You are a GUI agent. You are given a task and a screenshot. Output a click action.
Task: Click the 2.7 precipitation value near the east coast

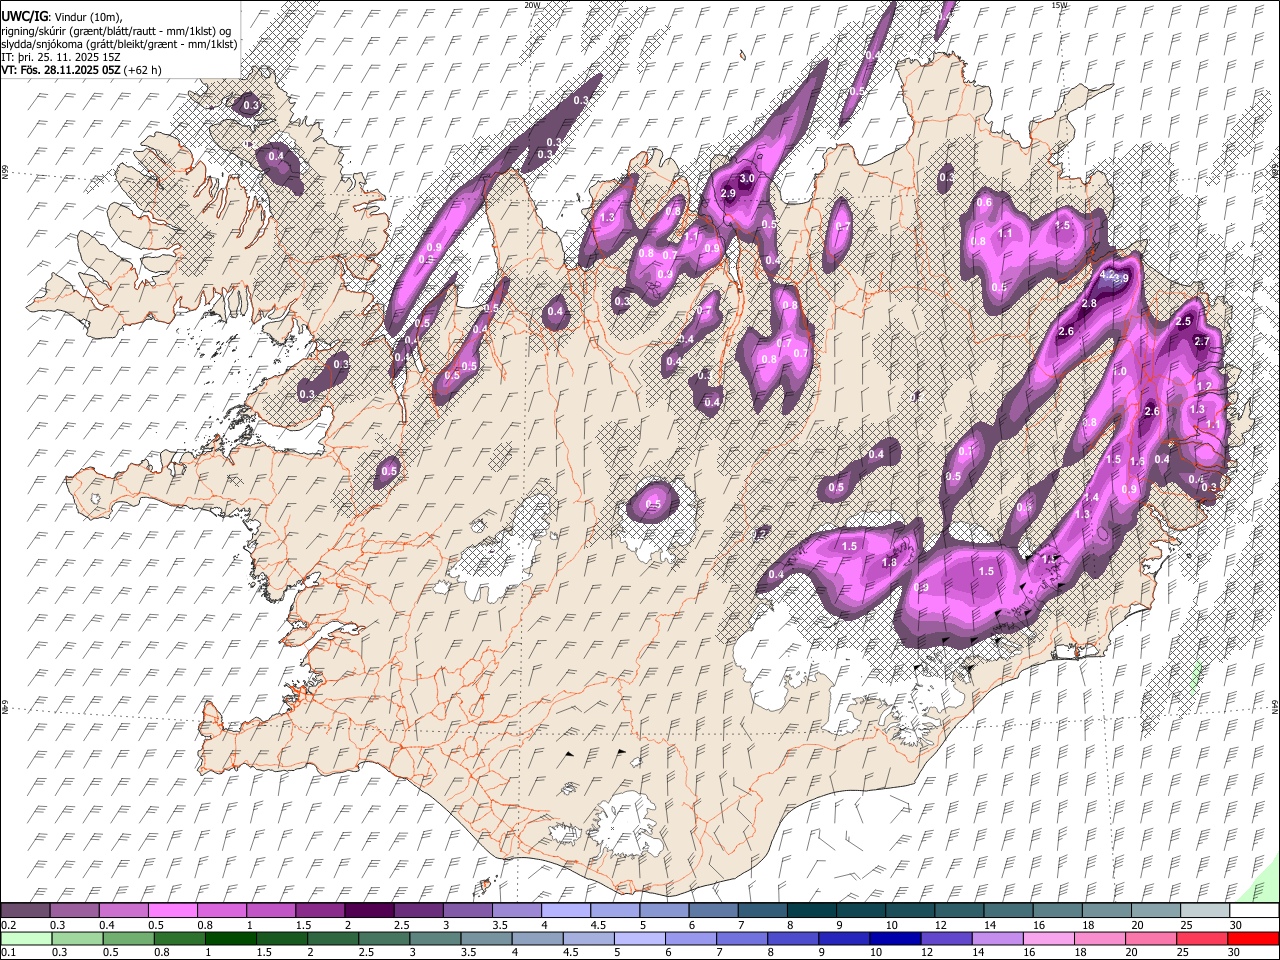(x=1203, y=342)
